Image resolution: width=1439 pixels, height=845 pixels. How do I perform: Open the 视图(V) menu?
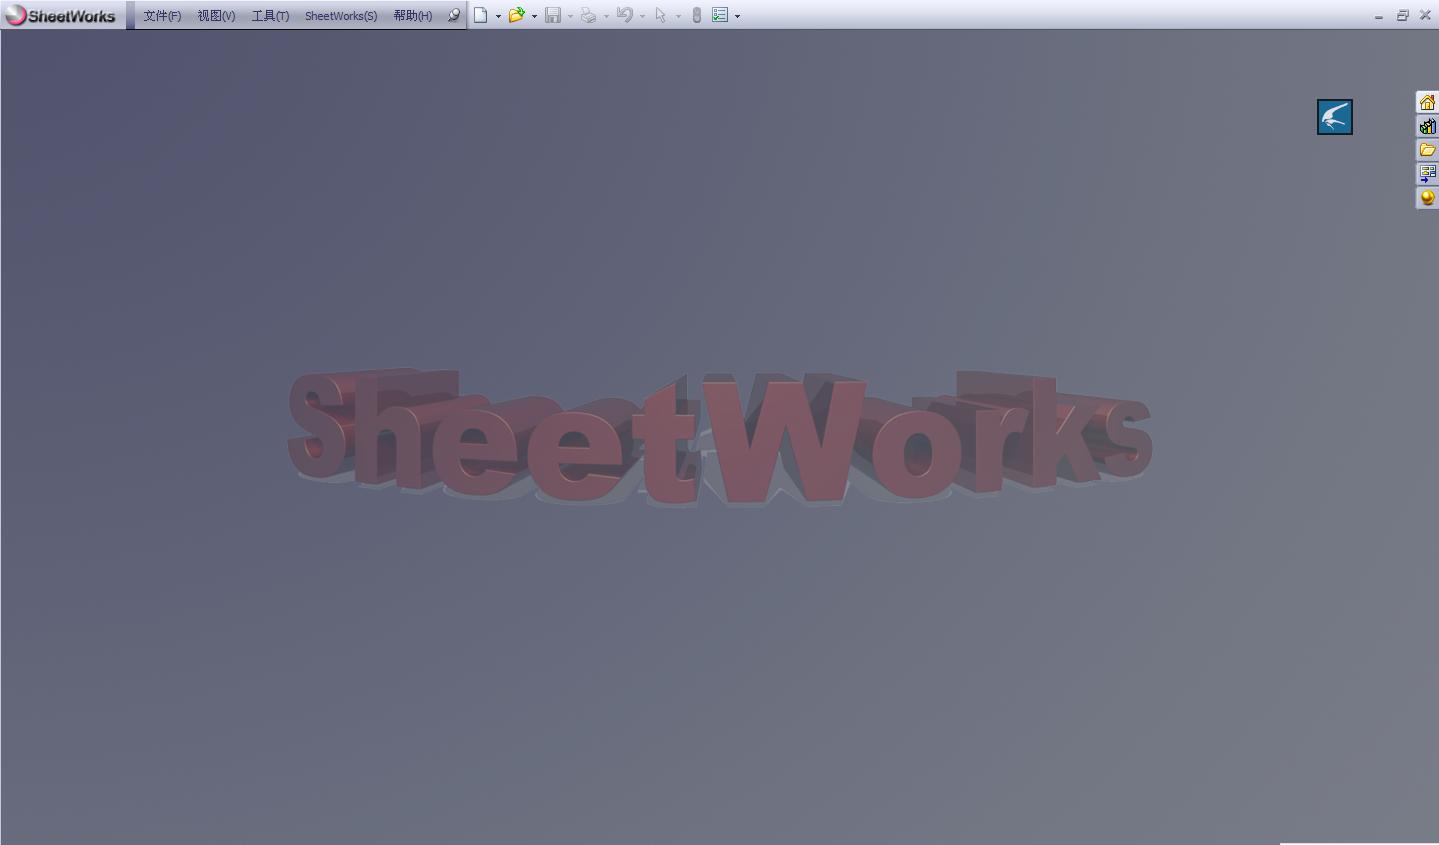coord(214,15)
